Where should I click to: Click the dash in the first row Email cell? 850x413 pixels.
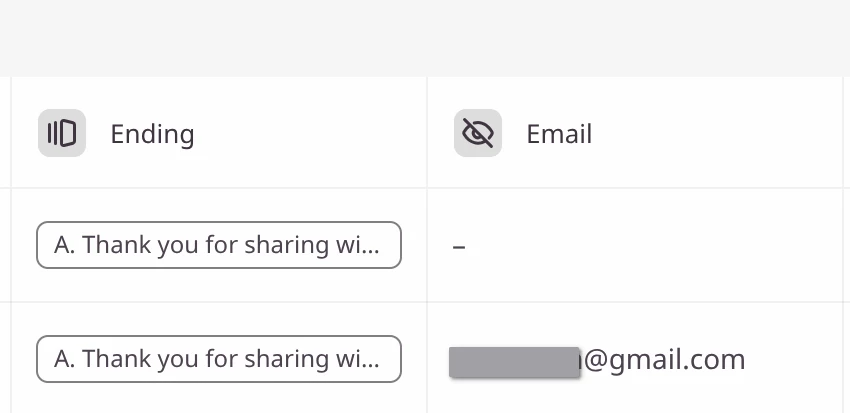(459, 247)
